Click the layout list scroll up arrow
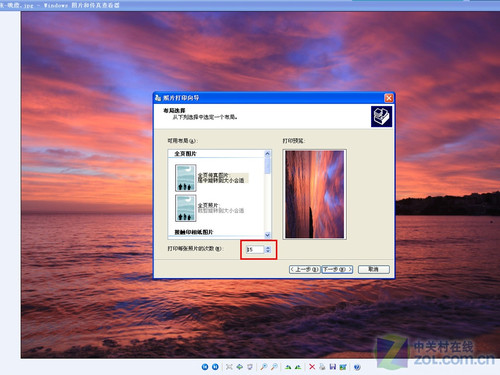 (267, 153)
